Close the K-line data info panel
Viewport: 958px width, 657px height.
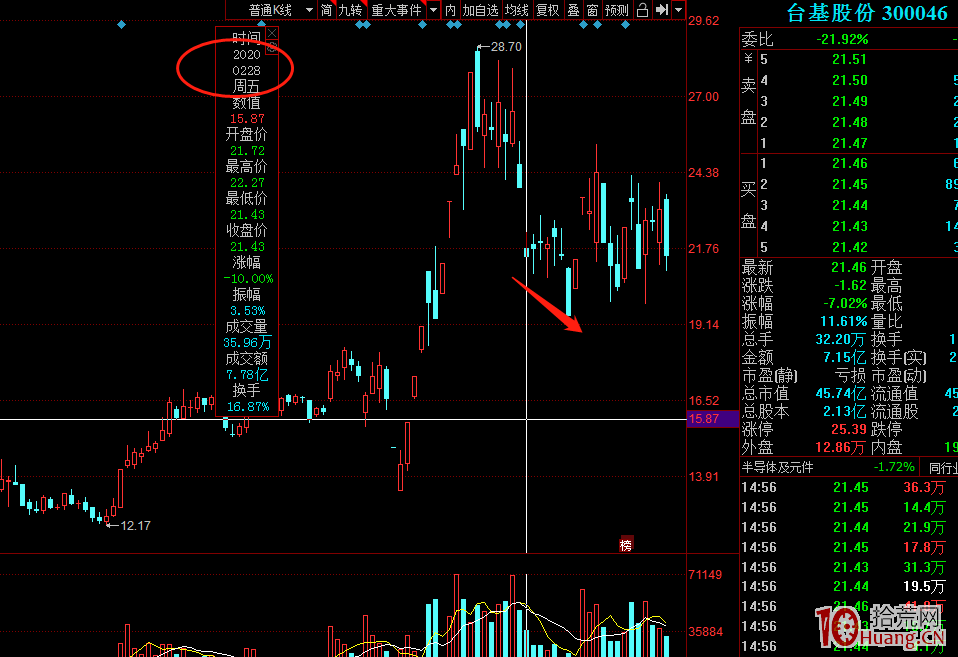click(272, 33)
